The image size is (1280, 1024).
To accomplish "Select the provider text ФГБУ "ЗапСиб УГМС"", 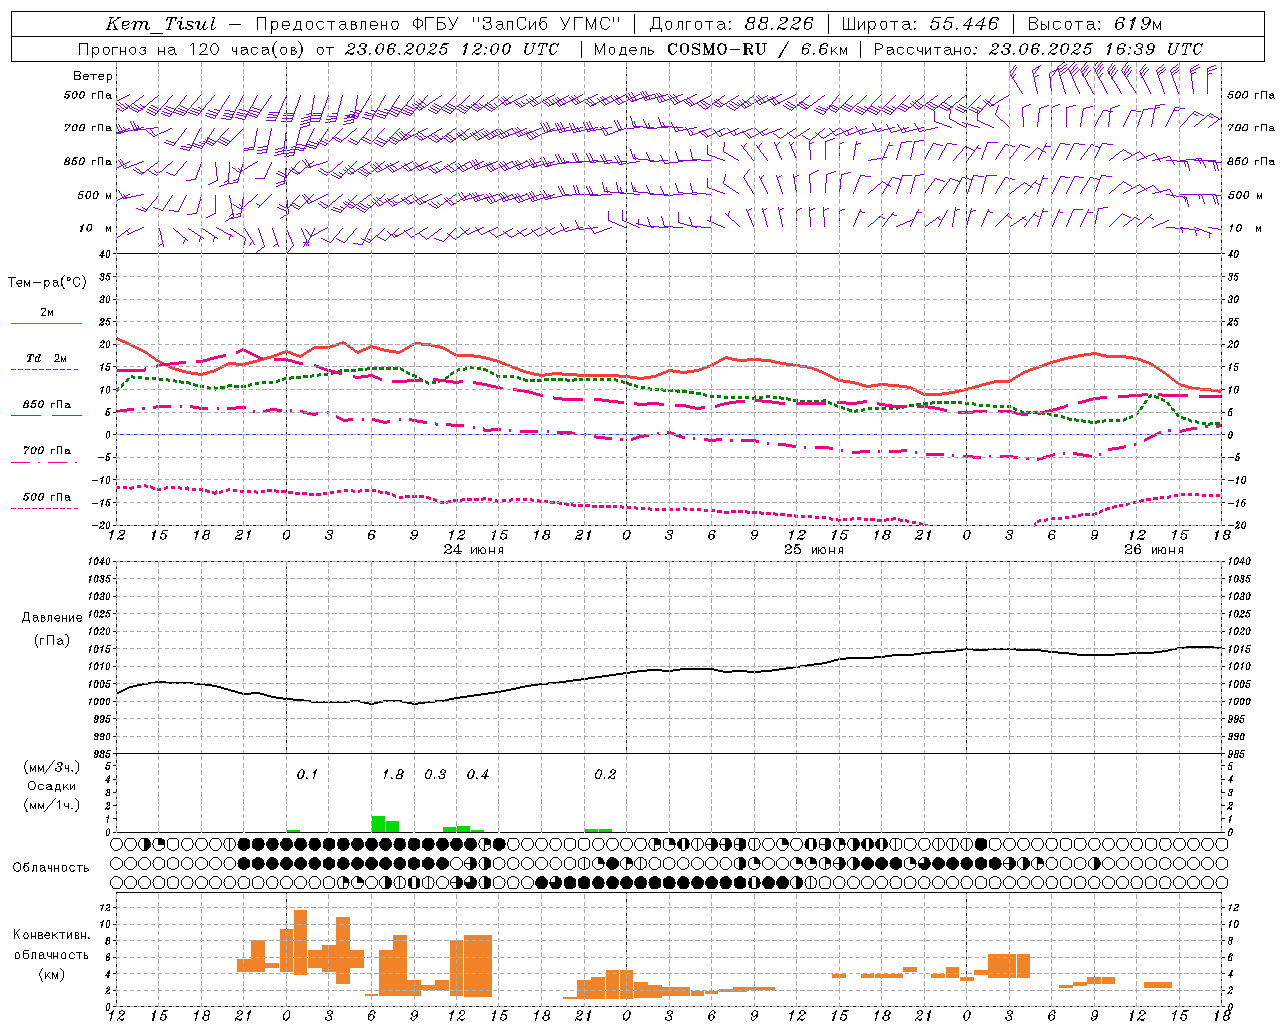I will tap(516, 24).
